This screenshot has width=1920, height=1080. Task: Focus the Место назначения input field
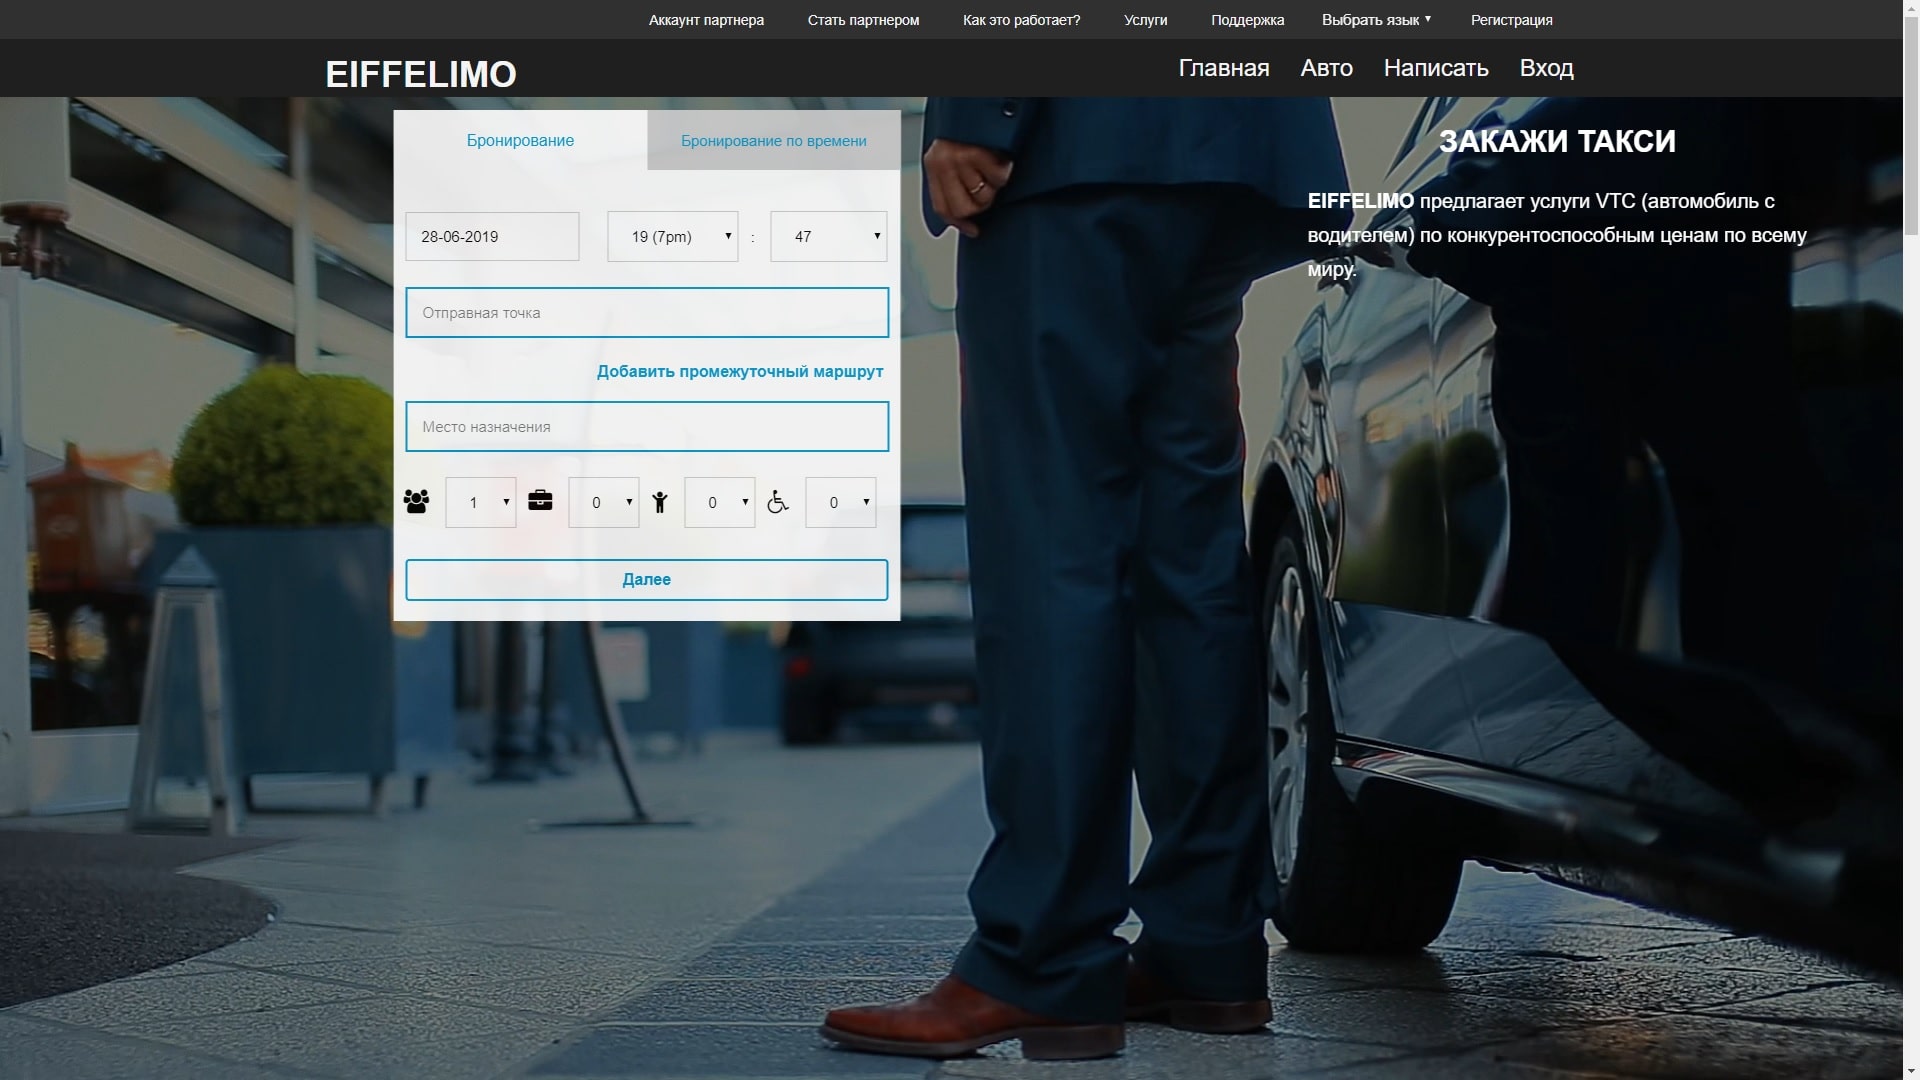(x=647, y=427)
